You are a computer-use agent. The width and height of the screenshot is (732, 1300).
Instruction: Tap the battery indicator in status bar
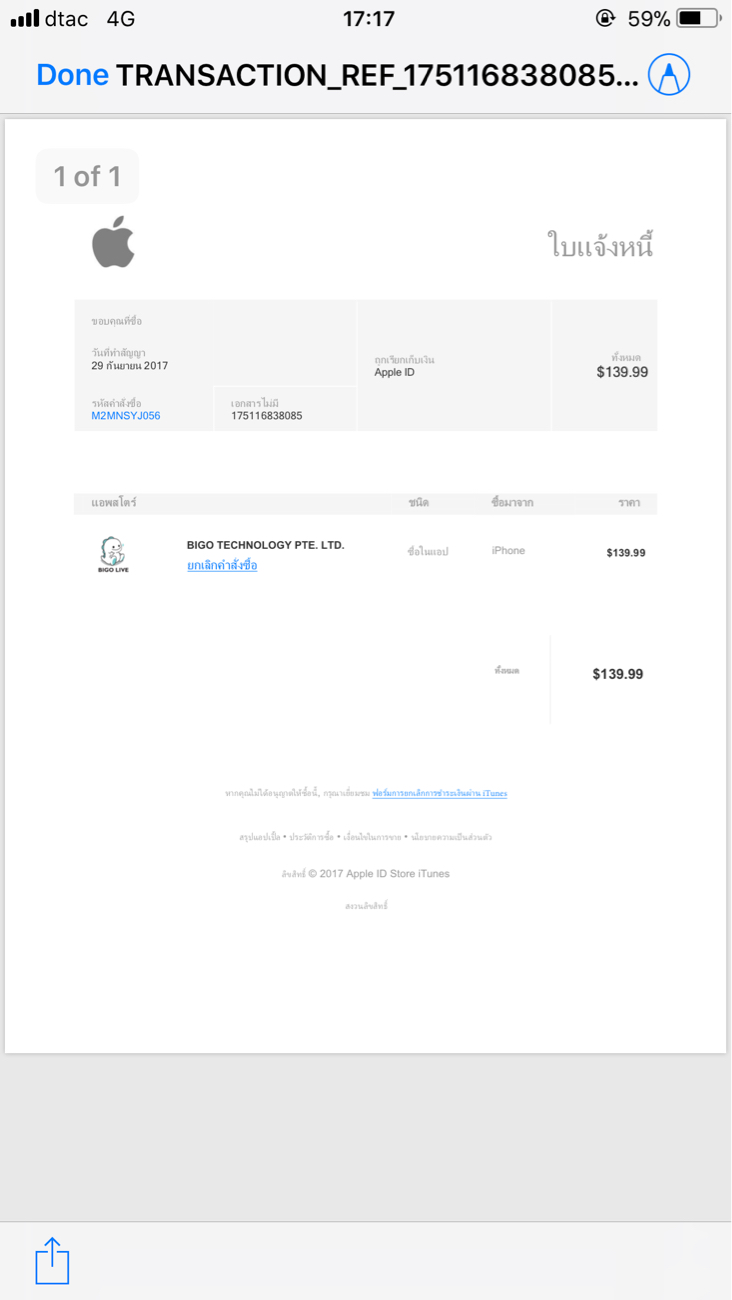(x=698, y=18)
